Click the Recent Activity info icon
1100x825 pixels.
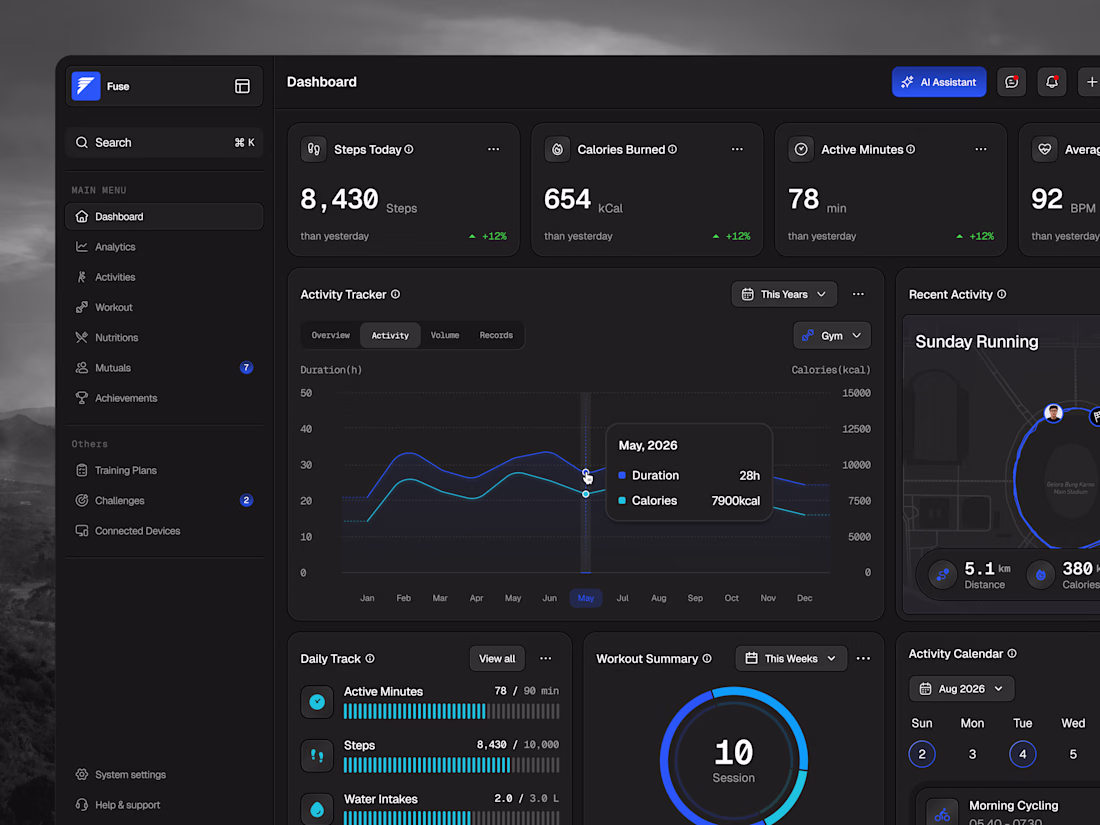[1002, 295]
